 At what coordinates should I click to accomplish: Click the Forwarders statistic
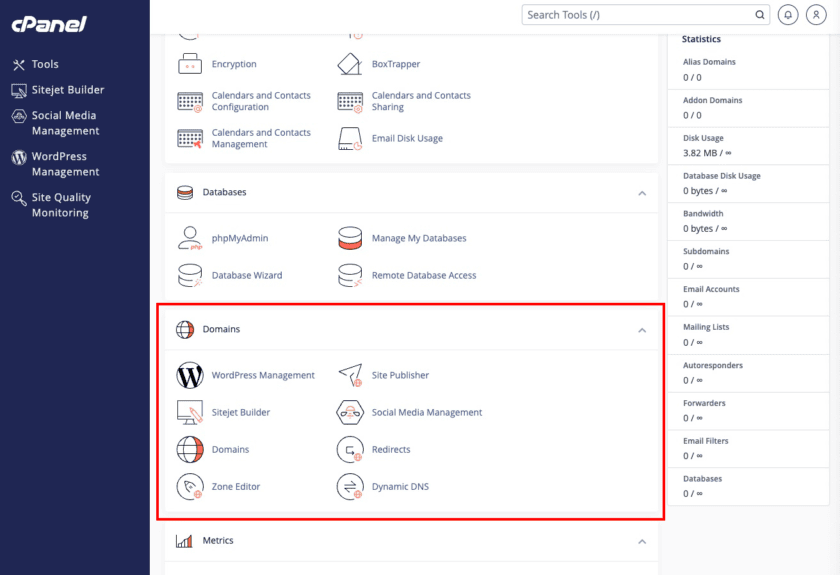[748, 411]
